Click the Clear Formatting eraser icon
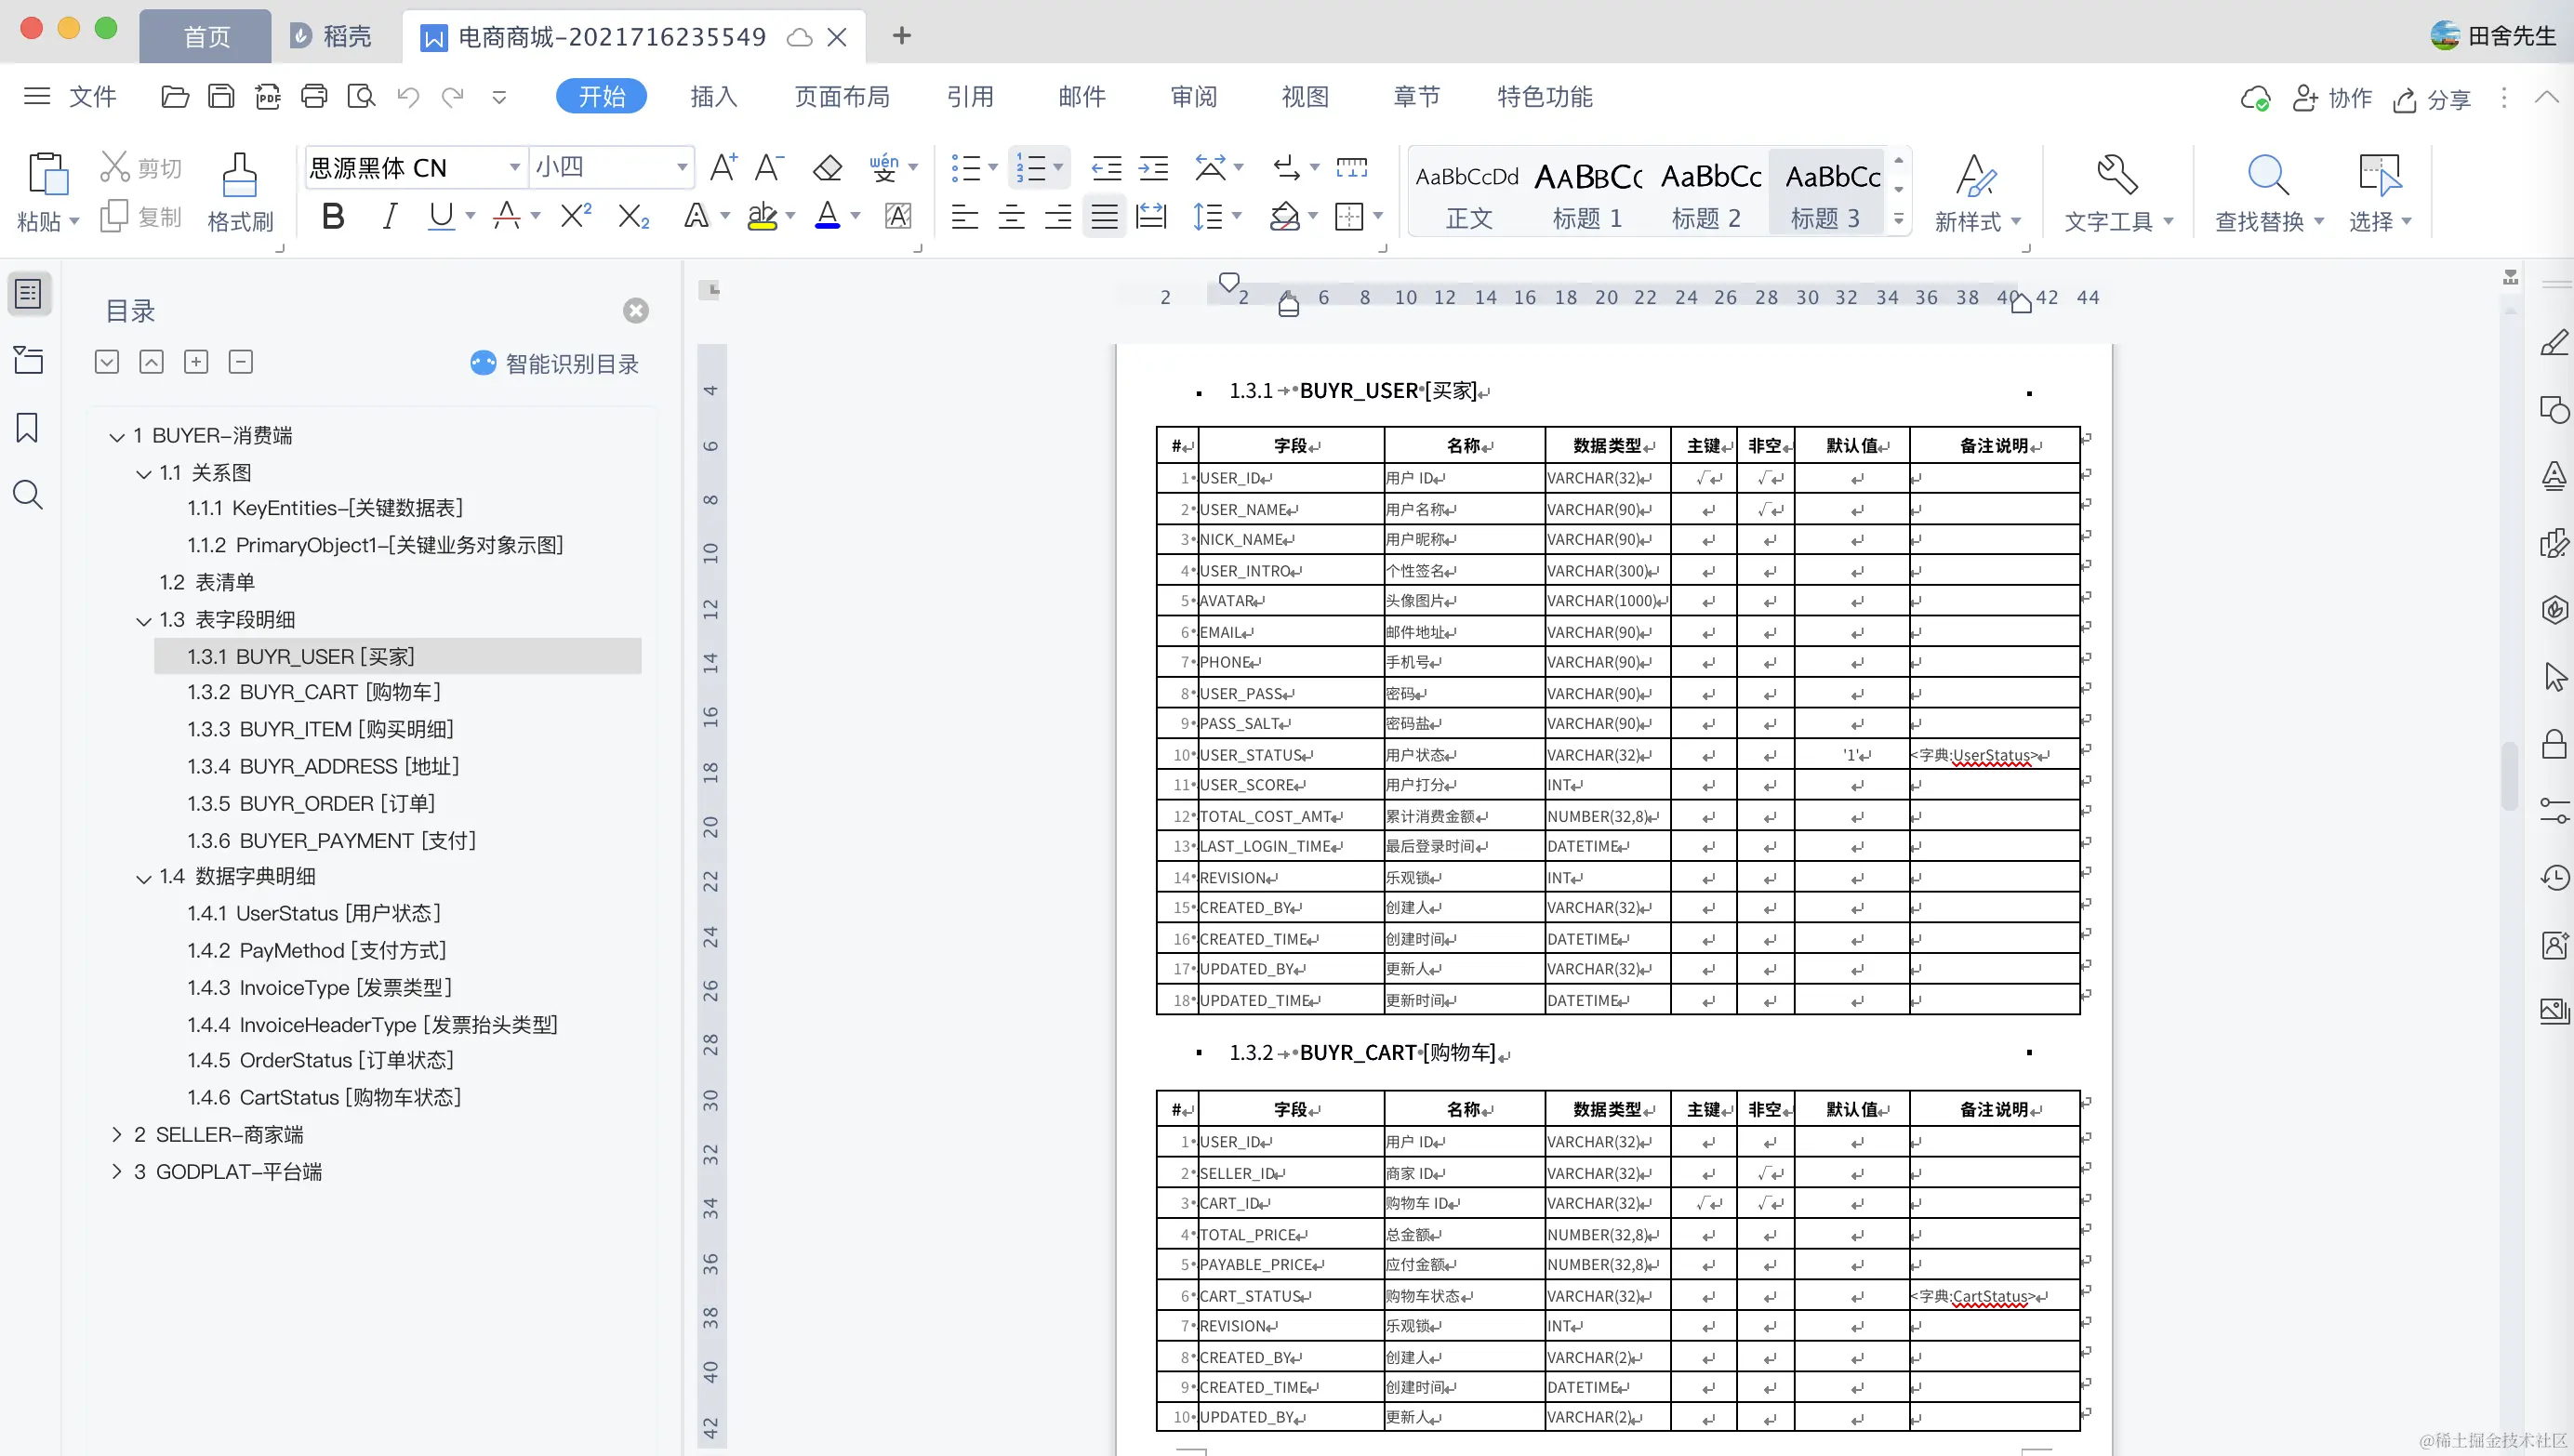Image resolution: width=2574 pixels, height=1456 pixels. click(827, 168)
